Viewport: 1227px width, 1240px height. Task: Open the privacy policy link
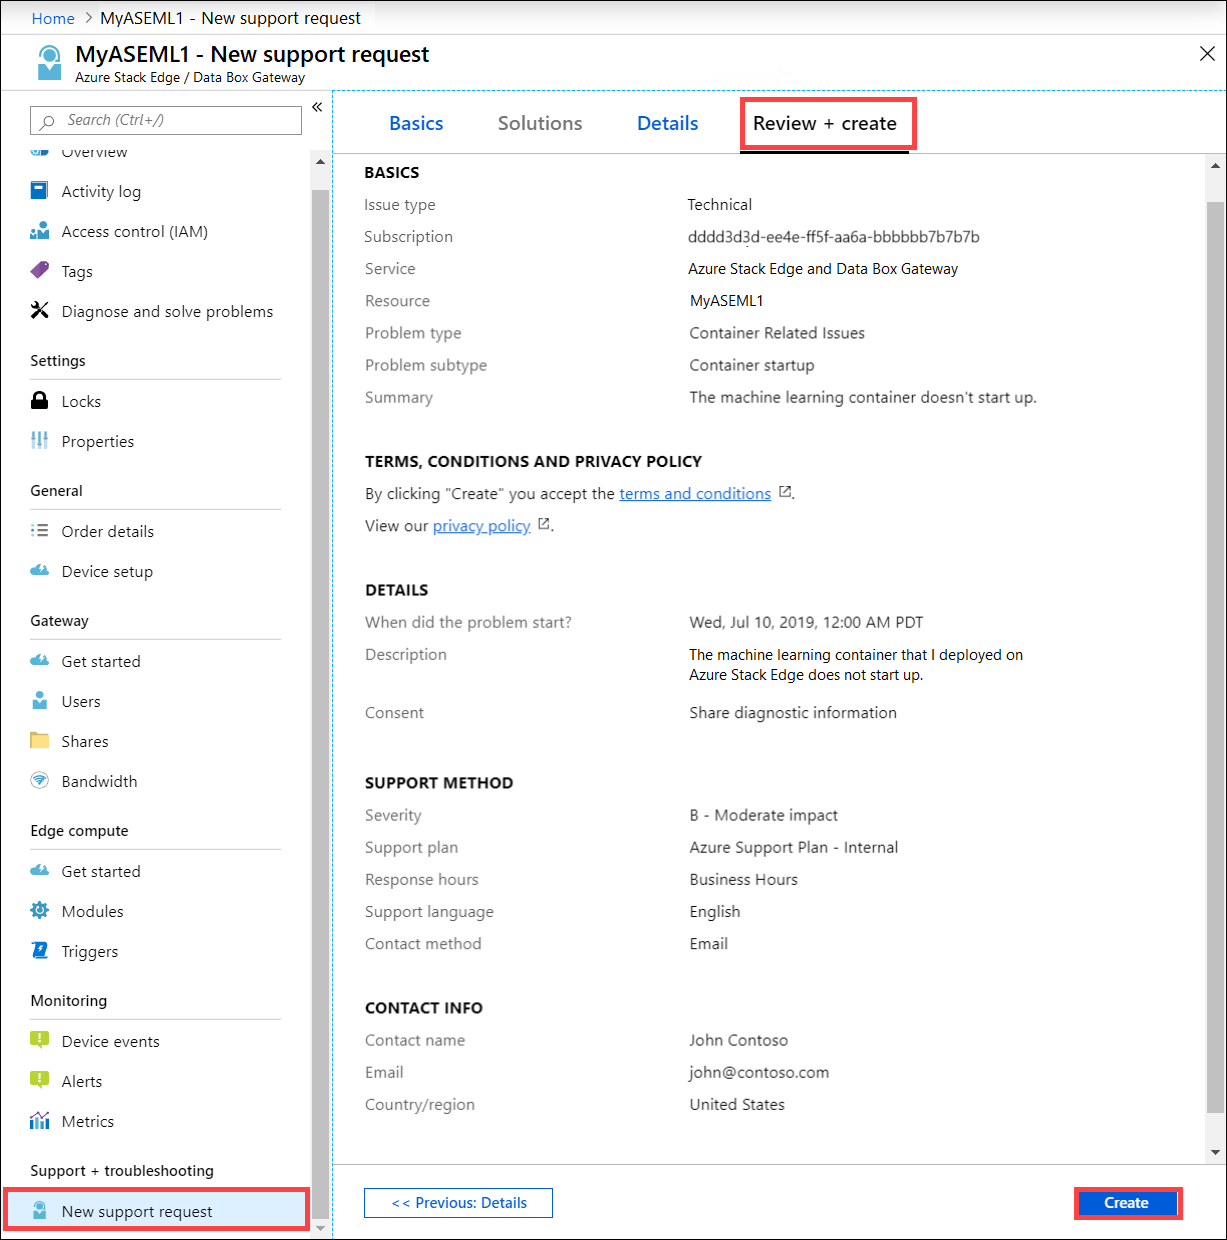point(482,526)
